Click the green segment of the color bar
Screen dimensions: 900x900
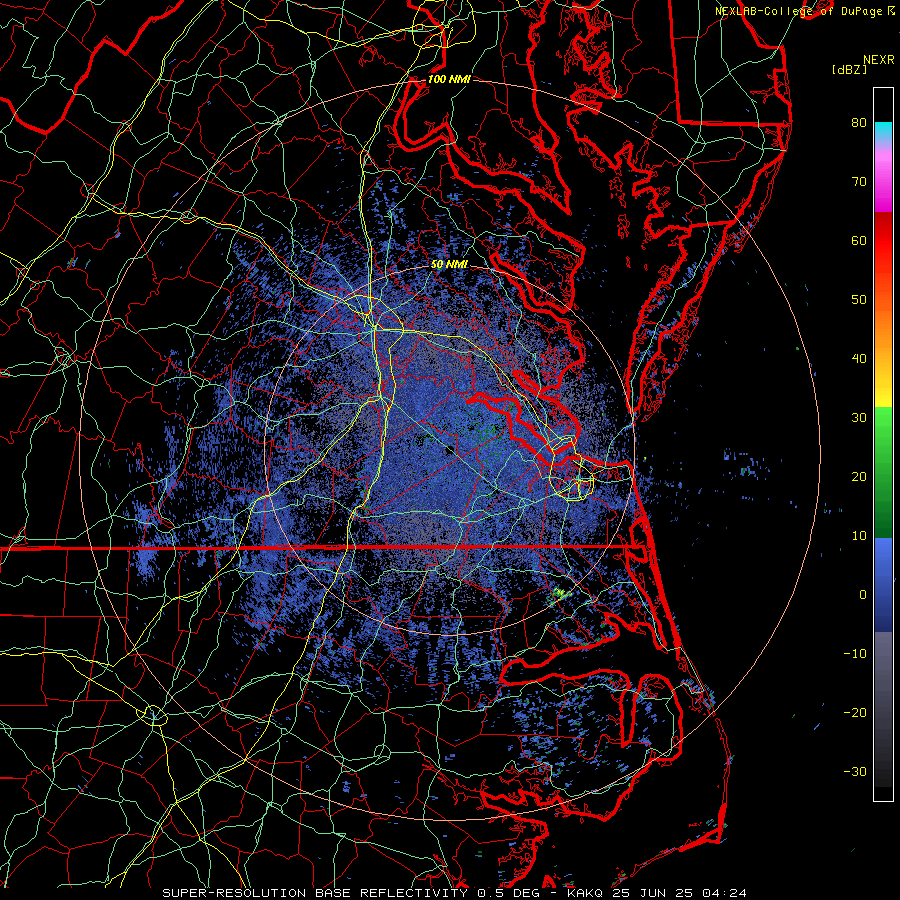(883, 472)
